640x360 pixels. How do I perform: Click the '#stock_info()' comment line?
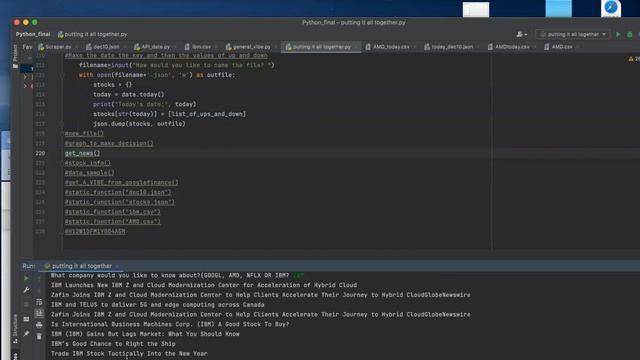(x=88, y=163)
